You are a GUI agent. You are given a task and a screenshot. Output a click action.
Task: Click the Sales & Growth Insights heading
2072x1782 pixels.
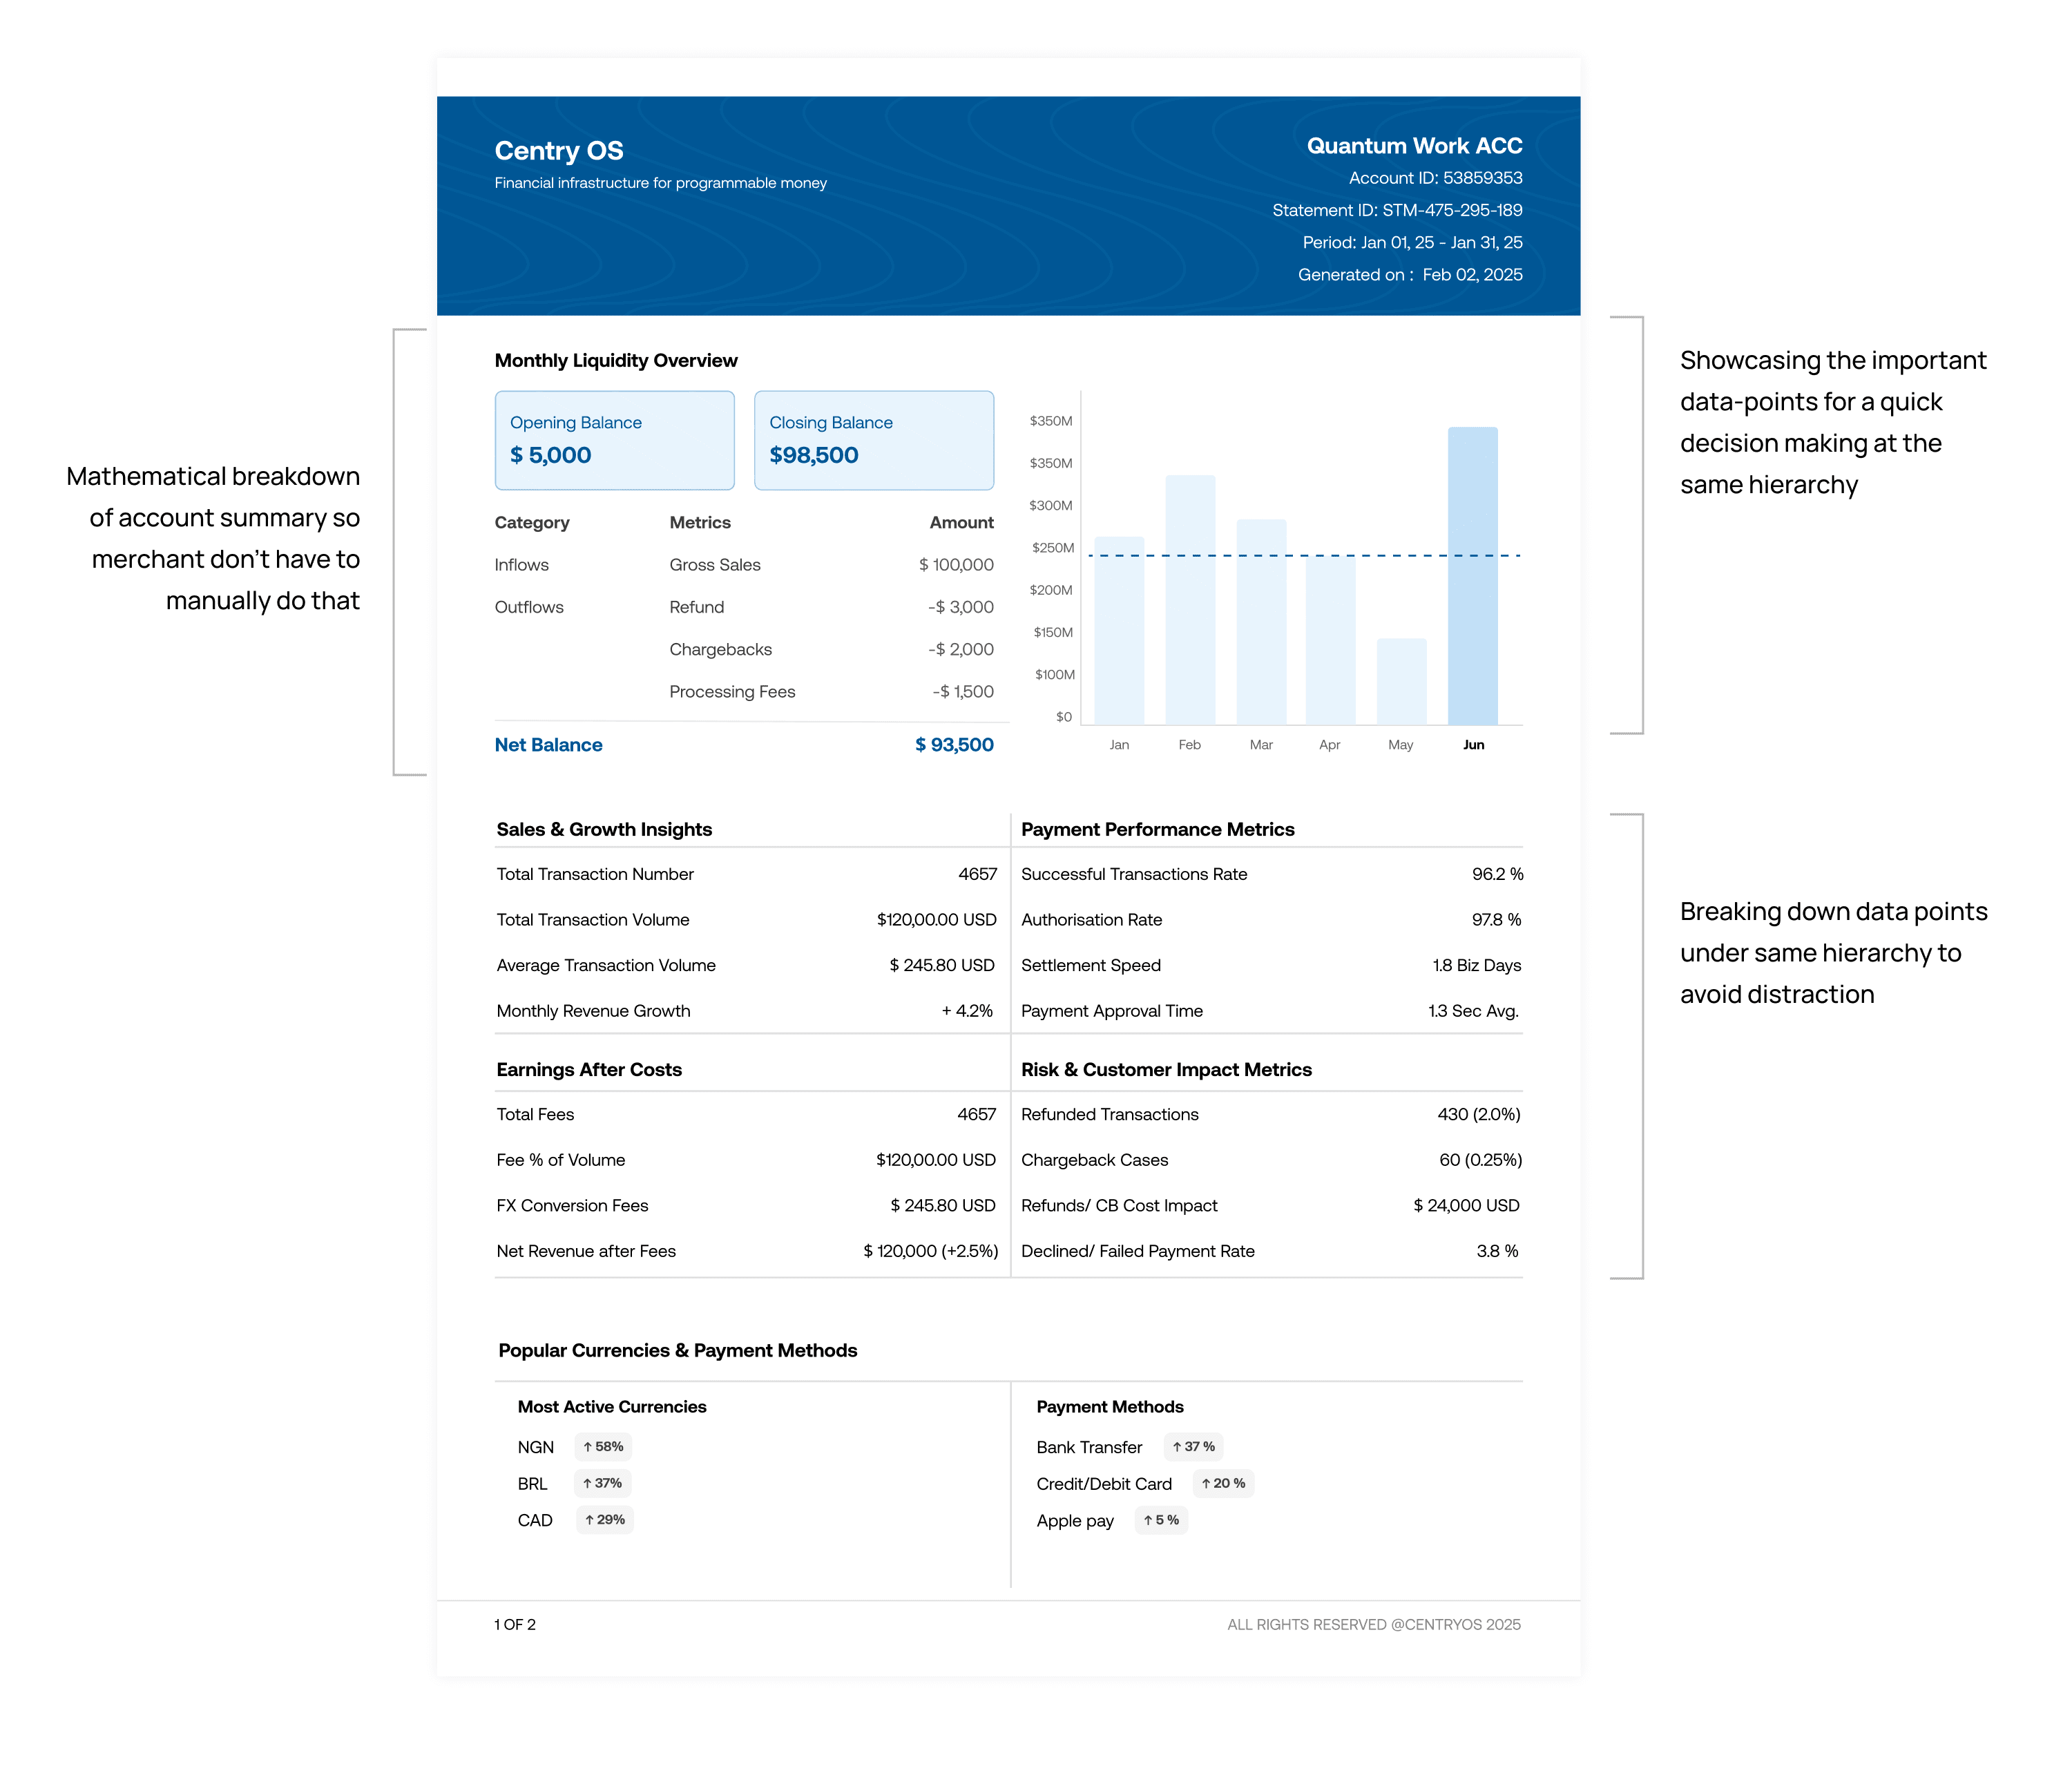(x=604, y=829)
